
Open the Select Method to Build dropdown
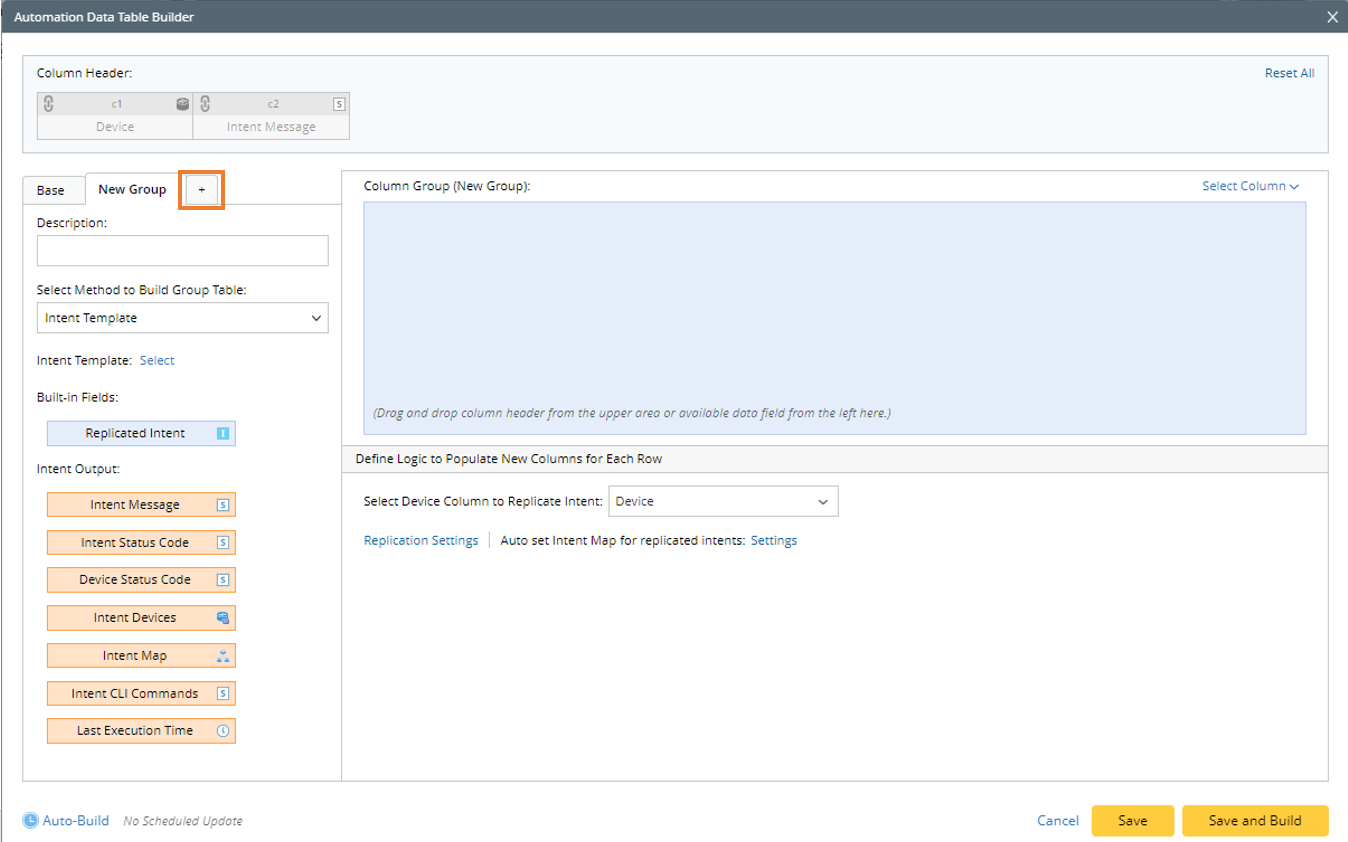[183, 318]
